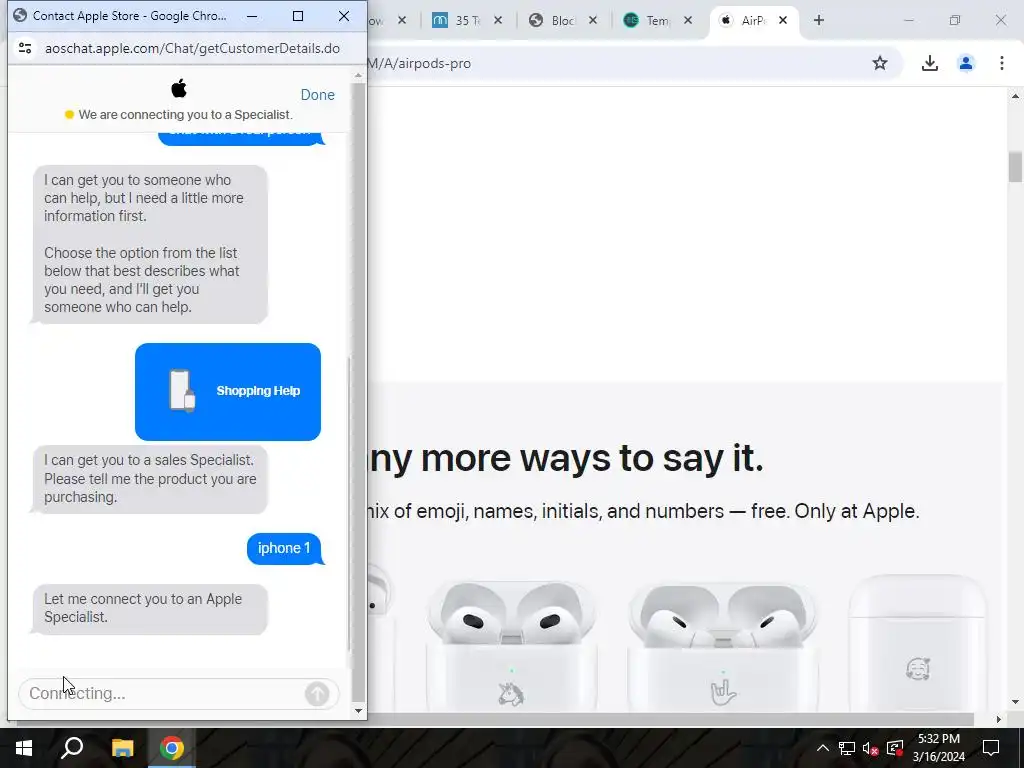This screenshot has height=768, width=1024.
Task: Click horizontal scrollbar right arrow on page
Action: pos(999,720)
